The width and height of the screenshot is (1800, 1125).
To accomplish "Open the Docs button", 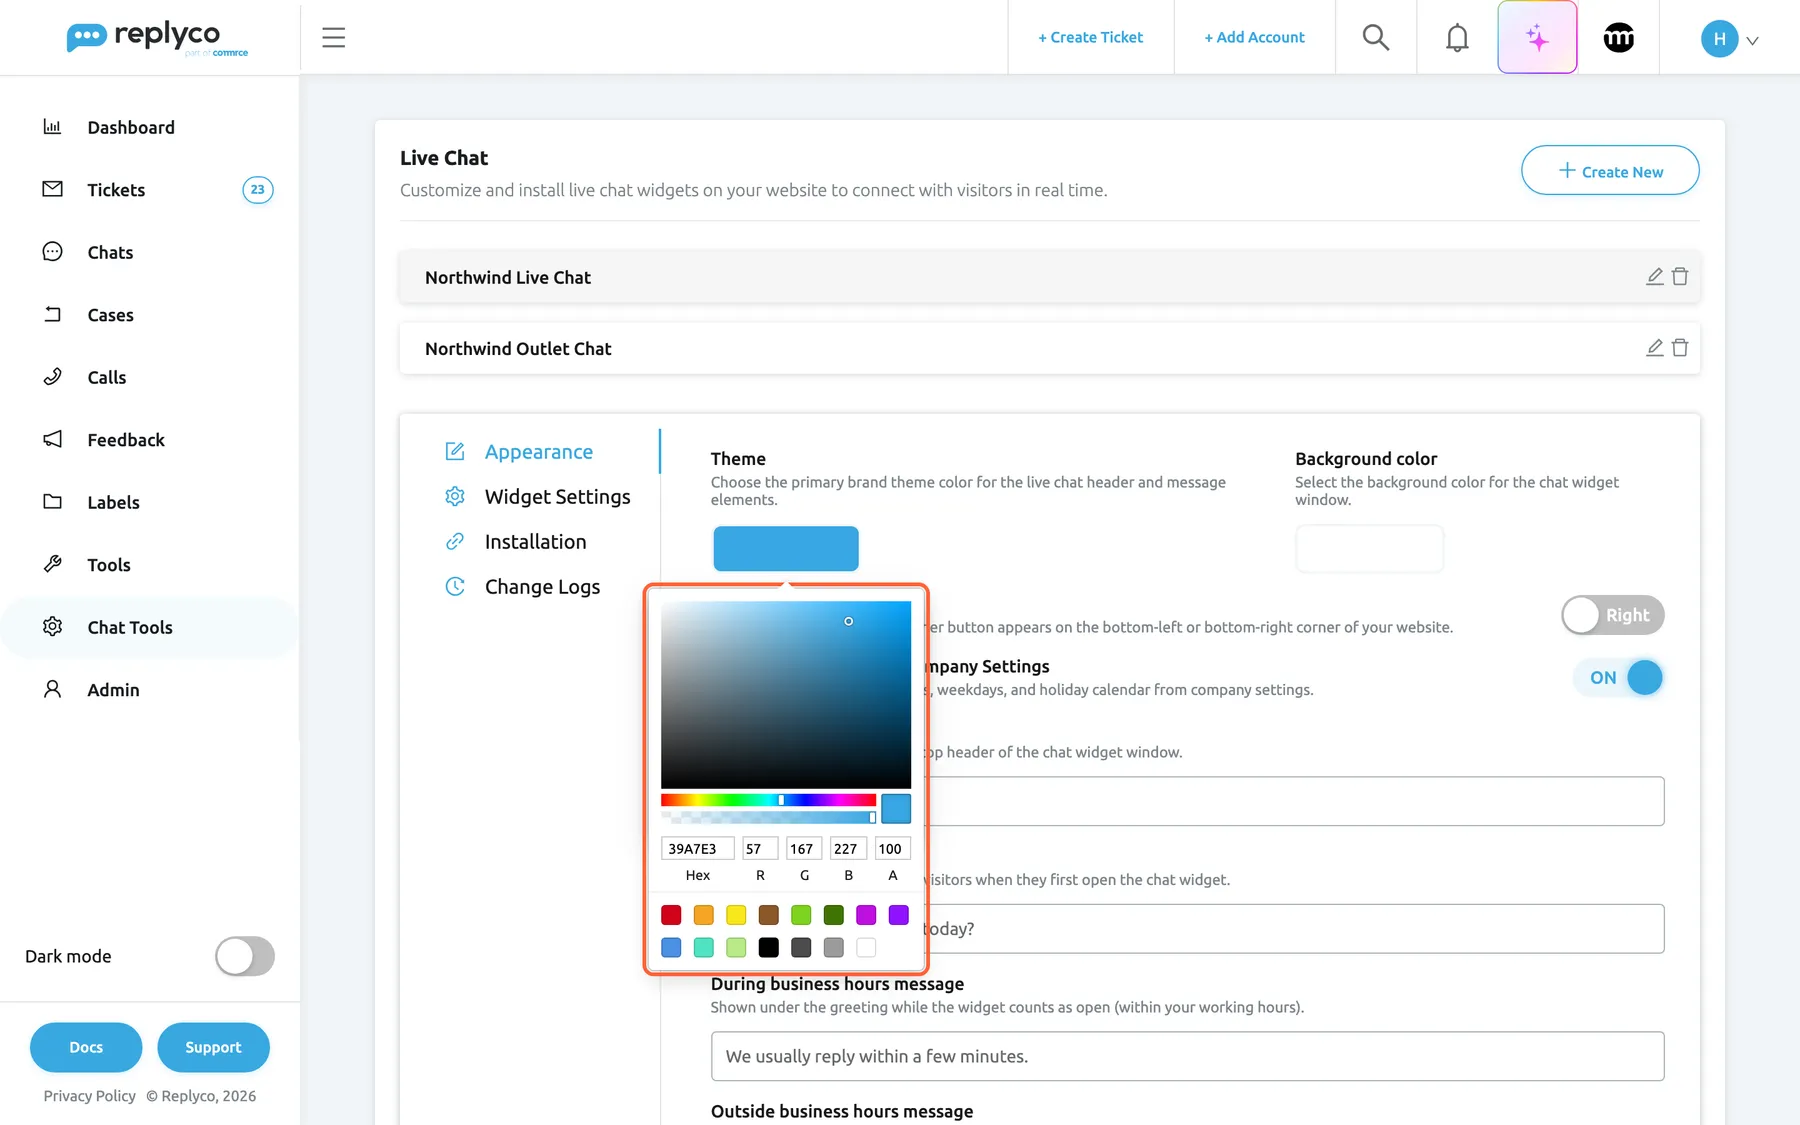I will pos(86,1047).
